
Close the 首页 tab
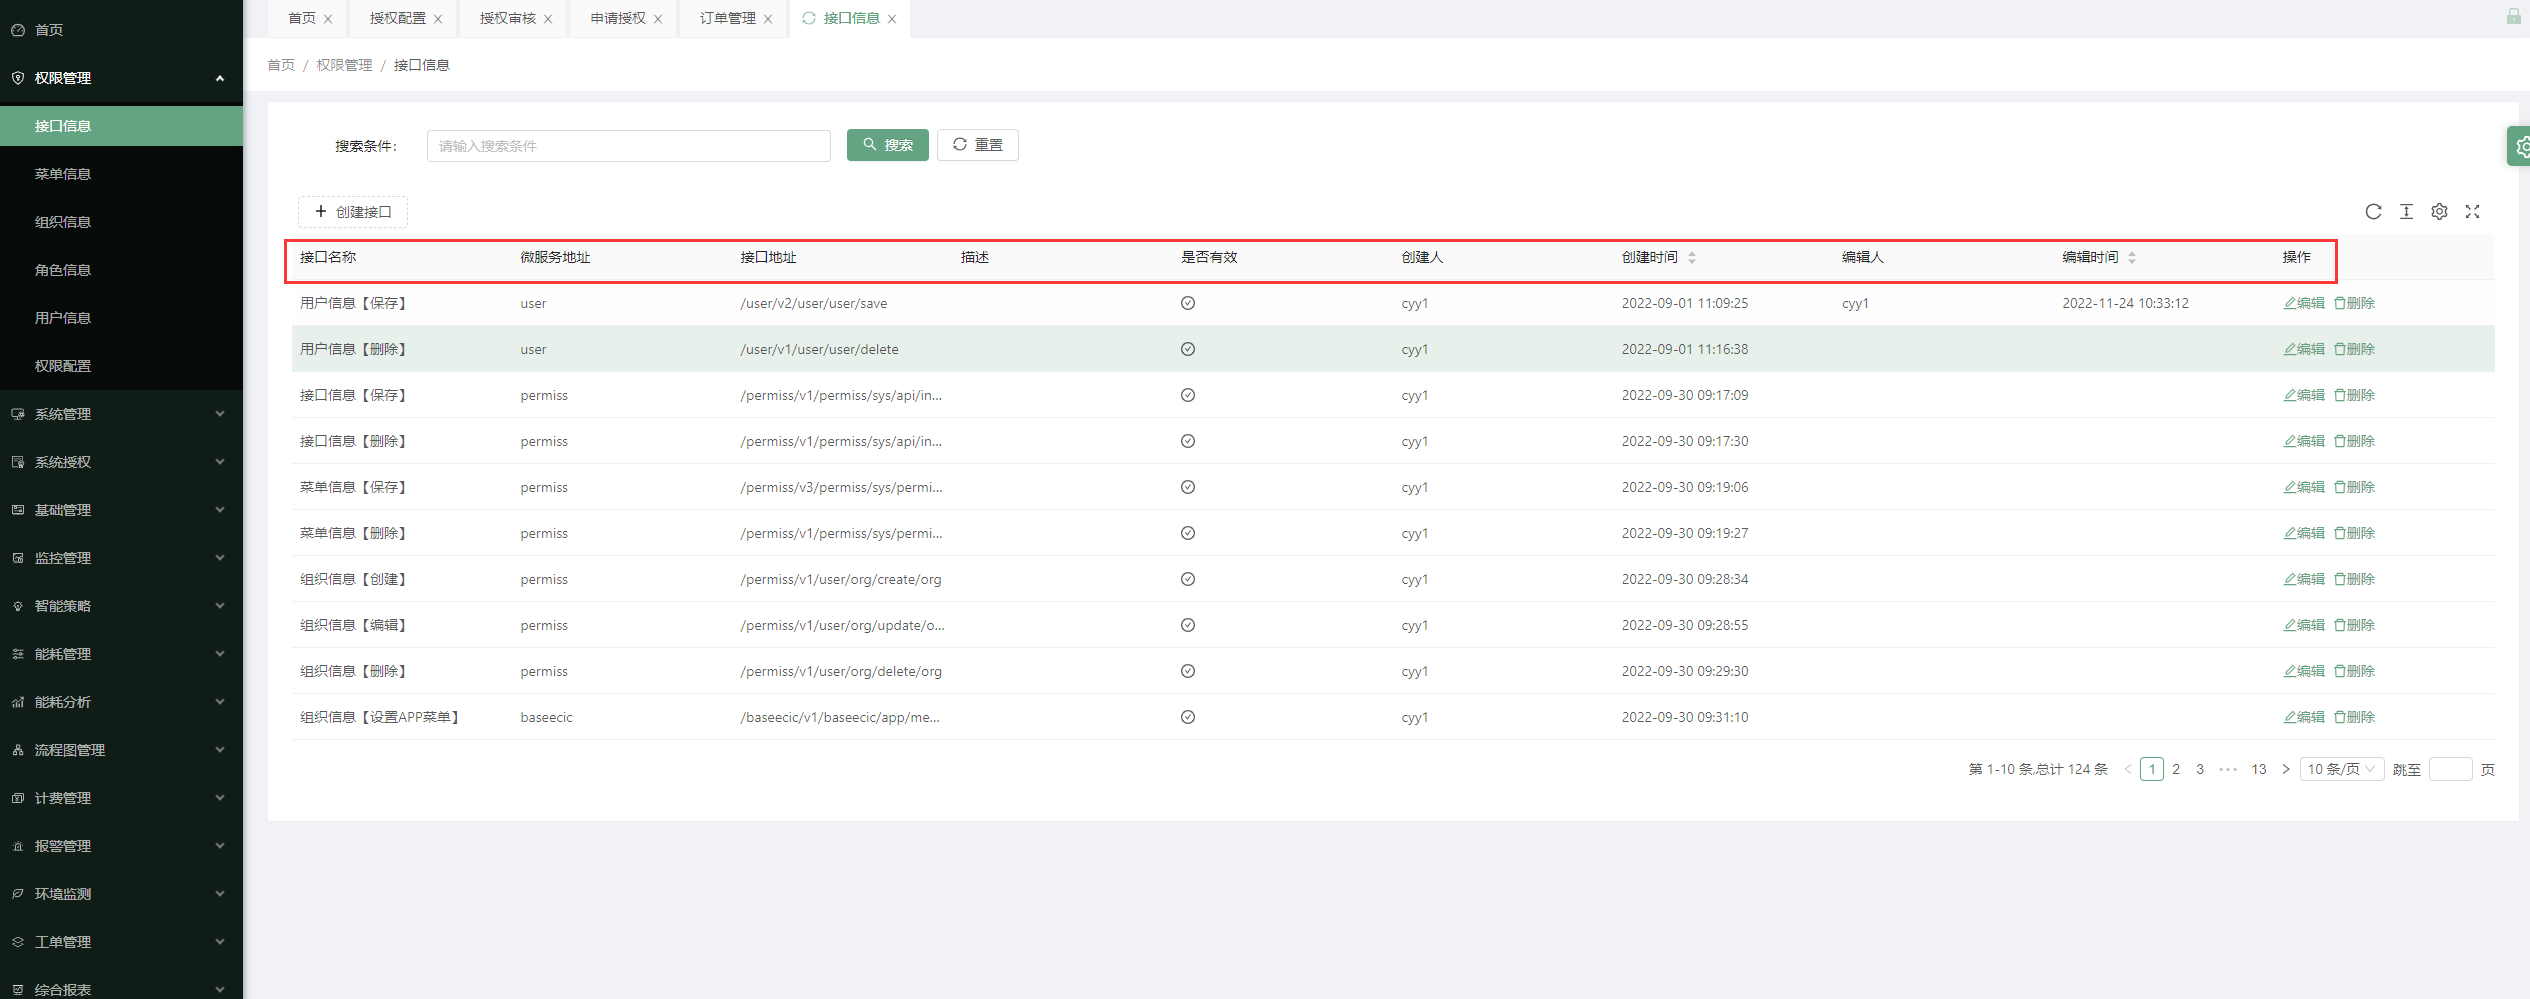coord(328,19)
